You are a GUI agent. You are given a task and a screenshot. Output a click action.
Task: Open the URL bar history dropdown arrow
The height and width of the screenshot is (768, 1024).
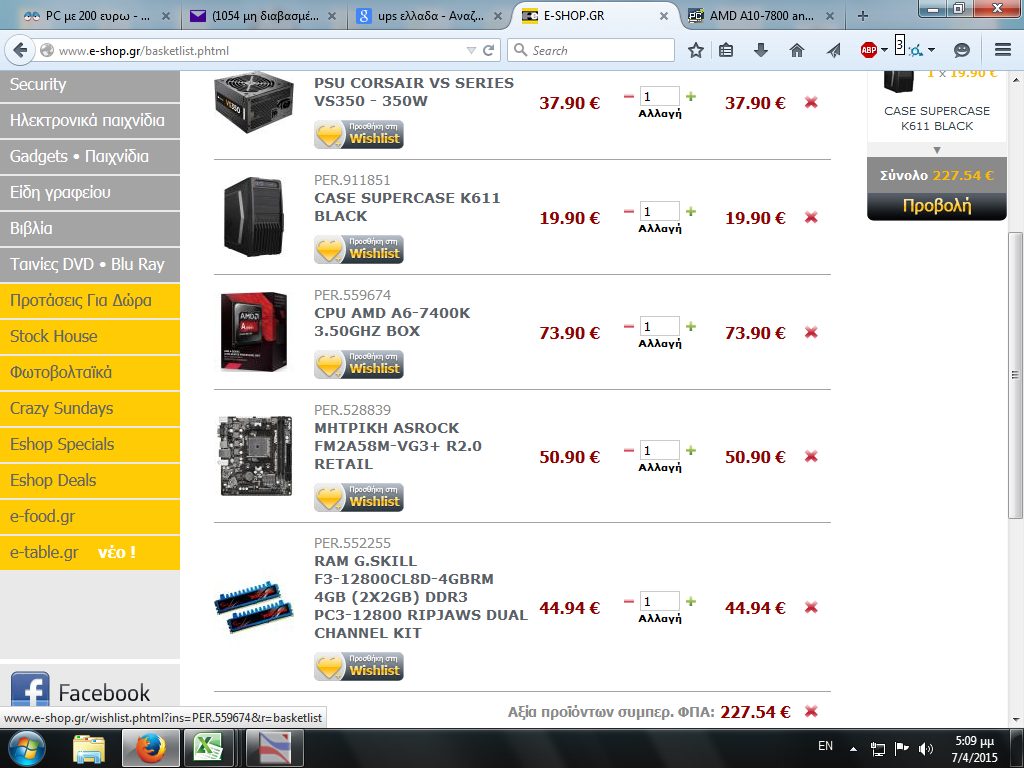click(x=471, y=50)
